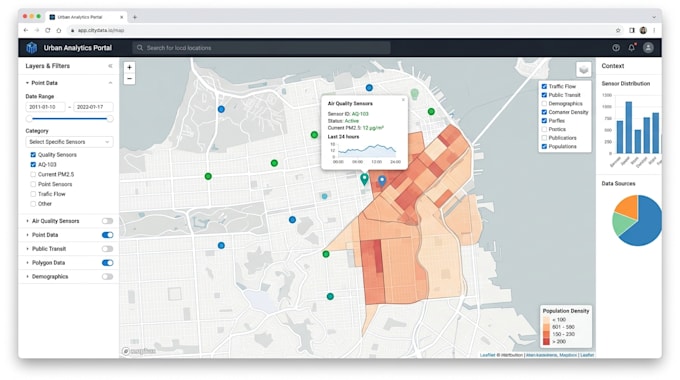Click the search magnifier icon

(140, 48)
